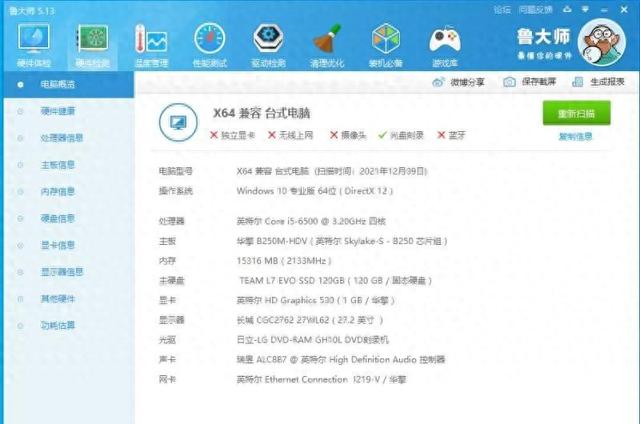Click the 瑞昱 ALC887 sound card text
Screen dimensions: 640x424
point(341,360)
